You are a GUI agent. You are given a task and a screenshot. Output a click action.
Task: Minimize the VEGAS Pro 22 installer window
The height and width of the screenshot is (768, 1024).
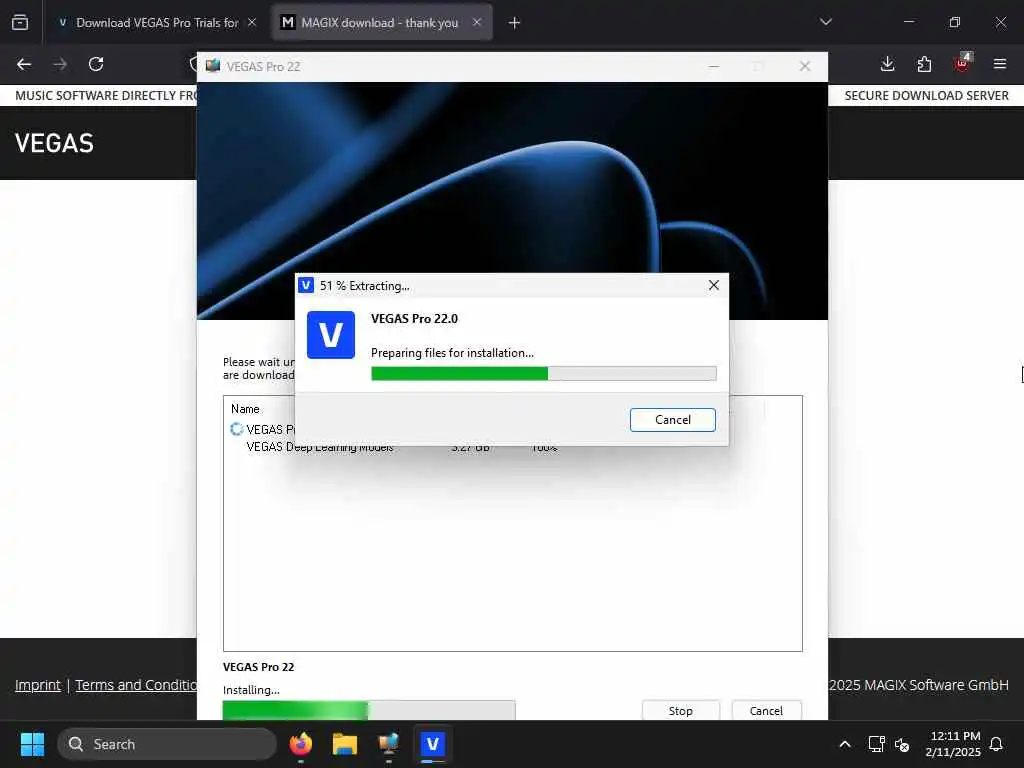click(714, 67)
